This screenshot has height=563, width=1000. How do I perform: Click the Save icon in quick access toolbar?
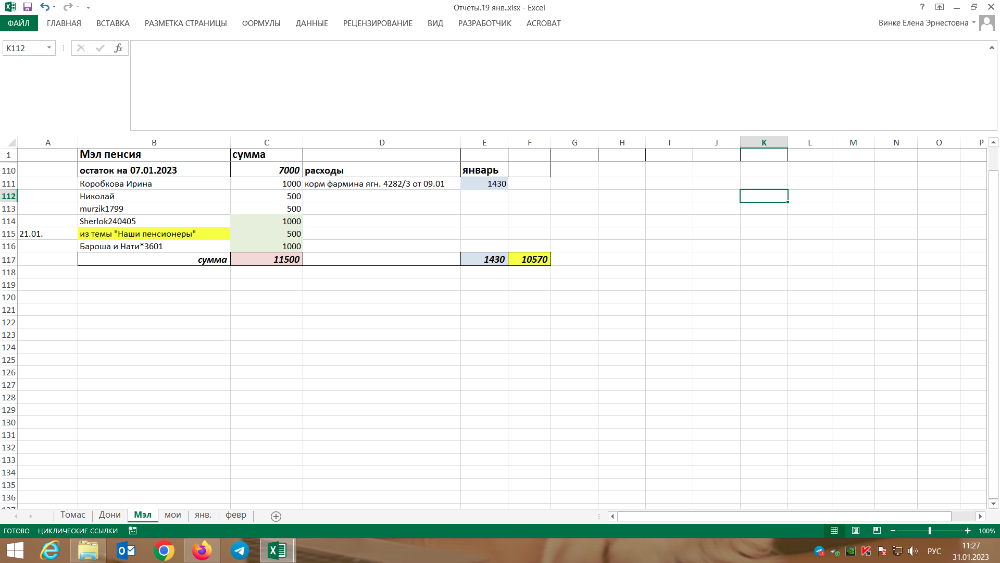coord(27,7)
